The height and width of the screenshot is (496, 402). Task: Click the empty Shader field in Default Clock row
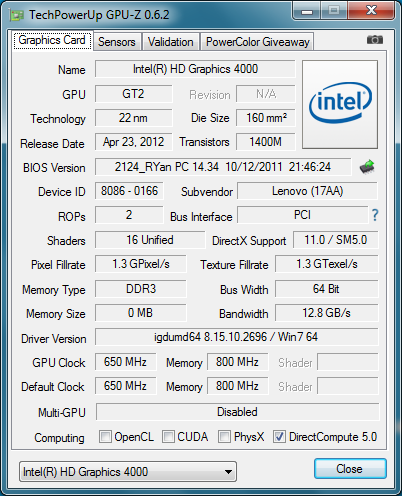(348, 386)
